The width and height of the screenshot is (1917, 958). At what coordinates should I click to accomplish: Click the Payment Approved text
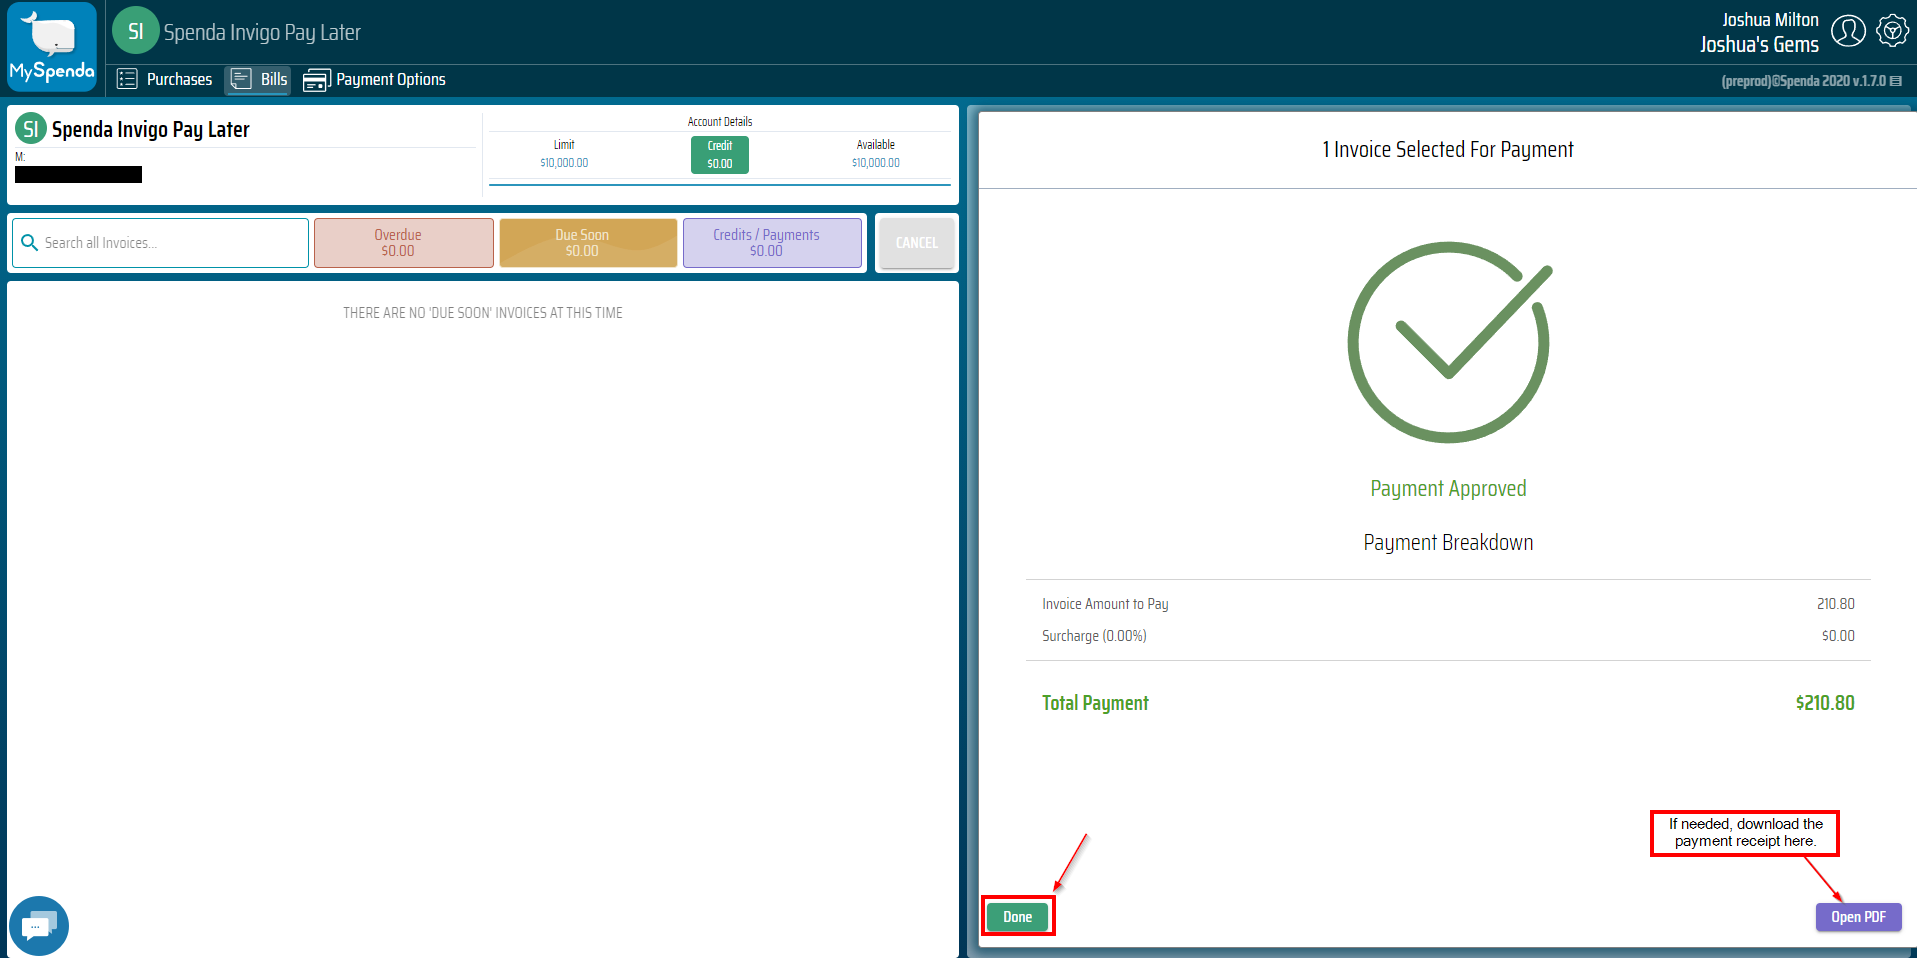1448,488
